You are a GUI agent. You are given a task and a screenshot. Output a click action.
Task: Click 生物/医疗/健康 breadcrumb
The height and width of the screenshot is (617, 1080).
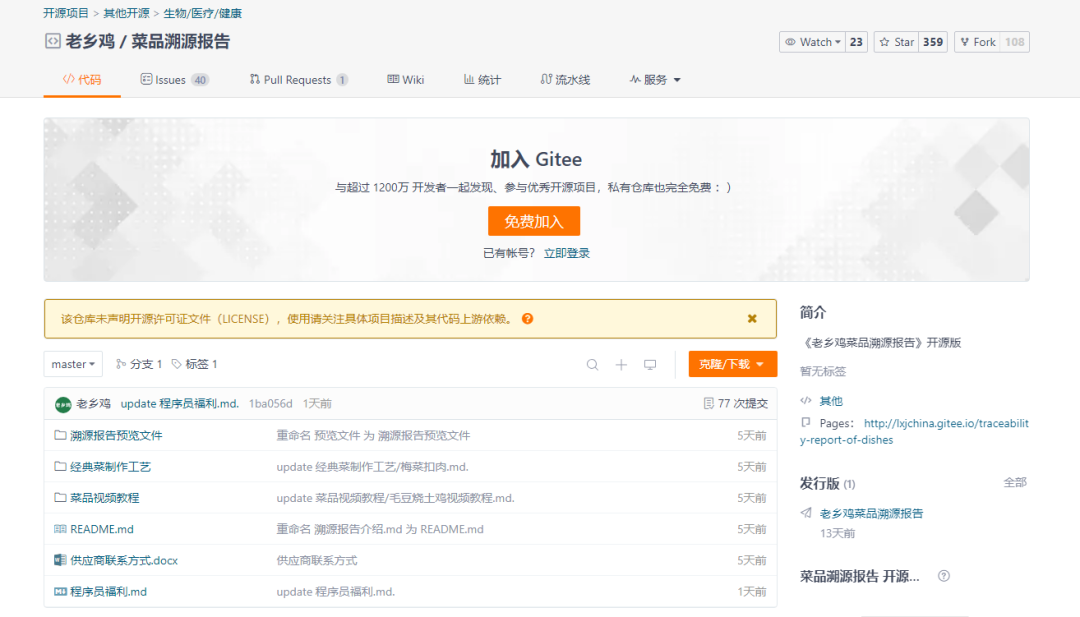point(202,13)
